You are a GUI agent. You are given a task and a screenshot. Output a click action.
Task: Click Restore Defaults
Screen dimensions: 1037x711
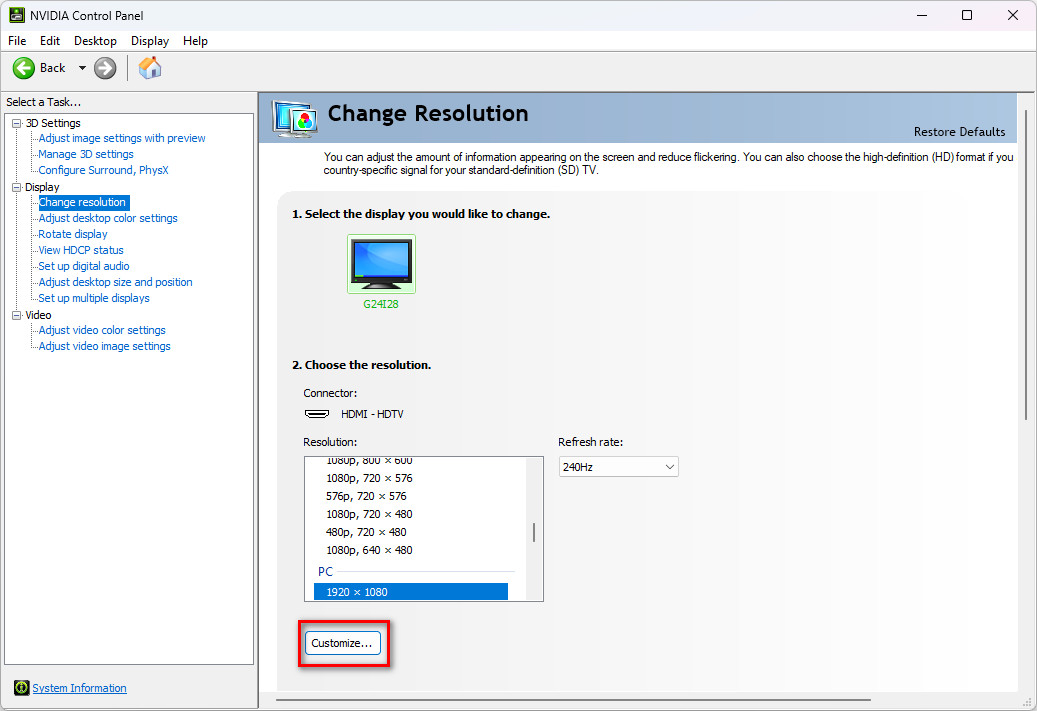coord(959,132)
